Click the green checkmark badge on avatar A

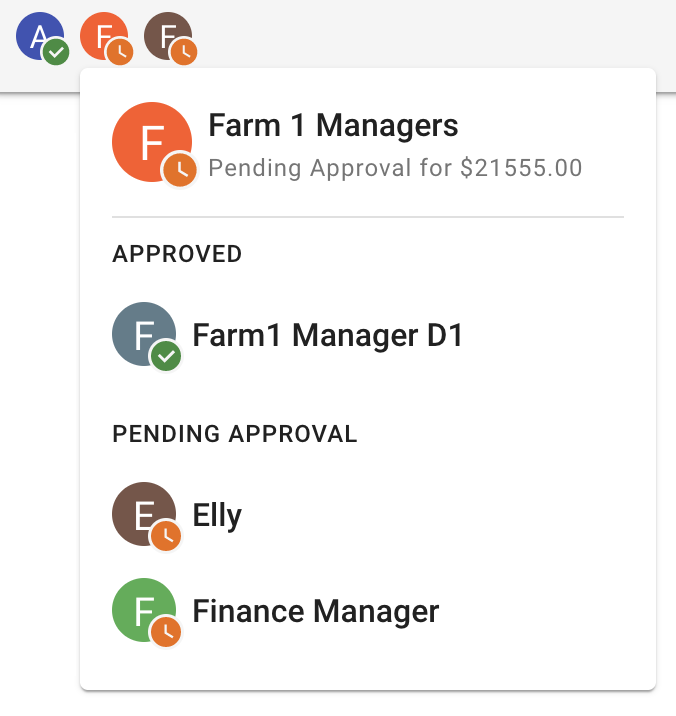pos(56,53)
